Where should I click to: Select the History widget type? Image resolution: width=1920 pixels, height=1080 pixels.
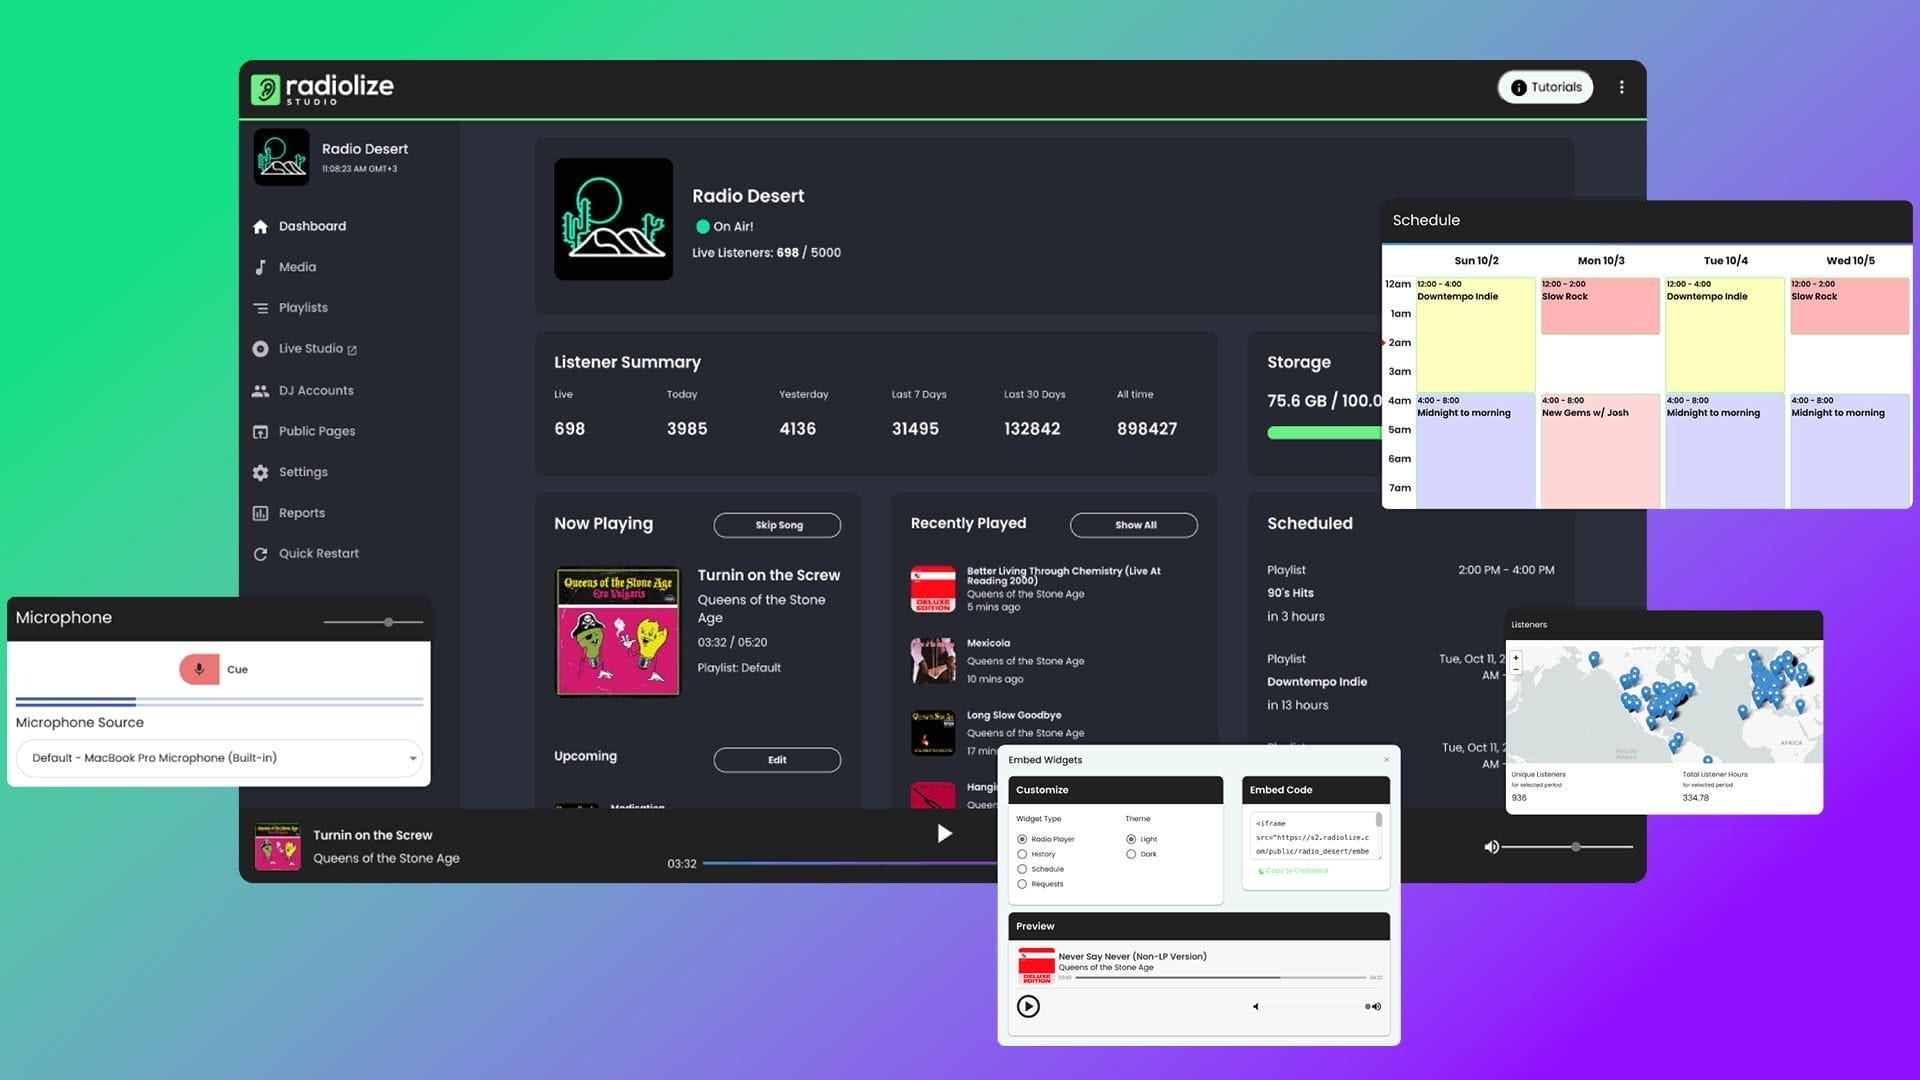click(x=1022, y=854)
